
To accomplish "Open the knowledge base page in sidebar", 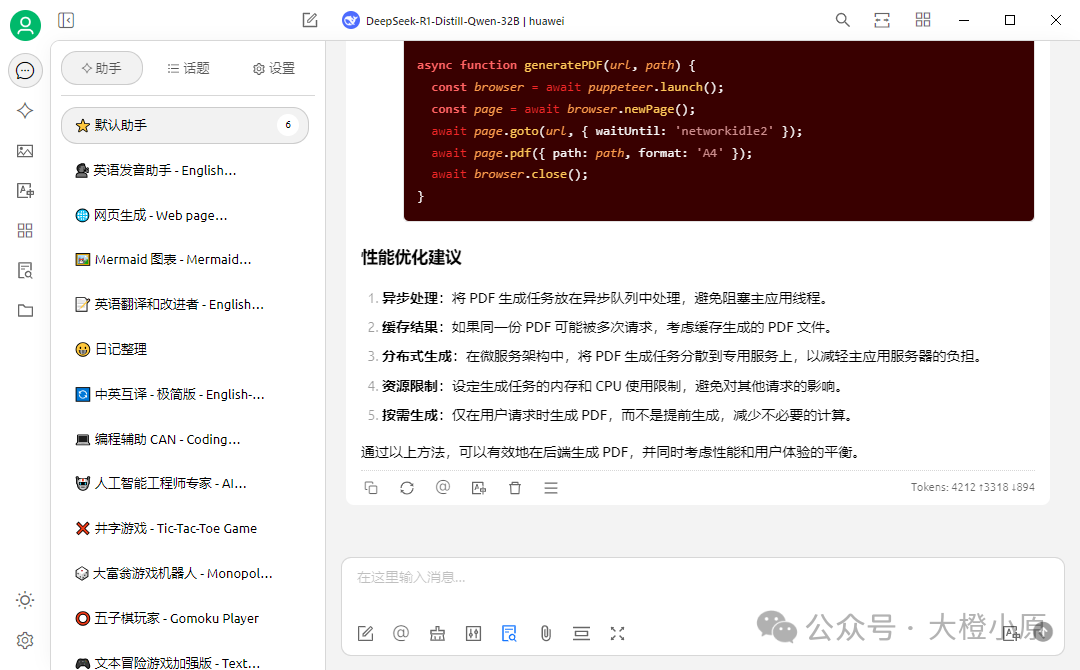I will click(25, 271).
